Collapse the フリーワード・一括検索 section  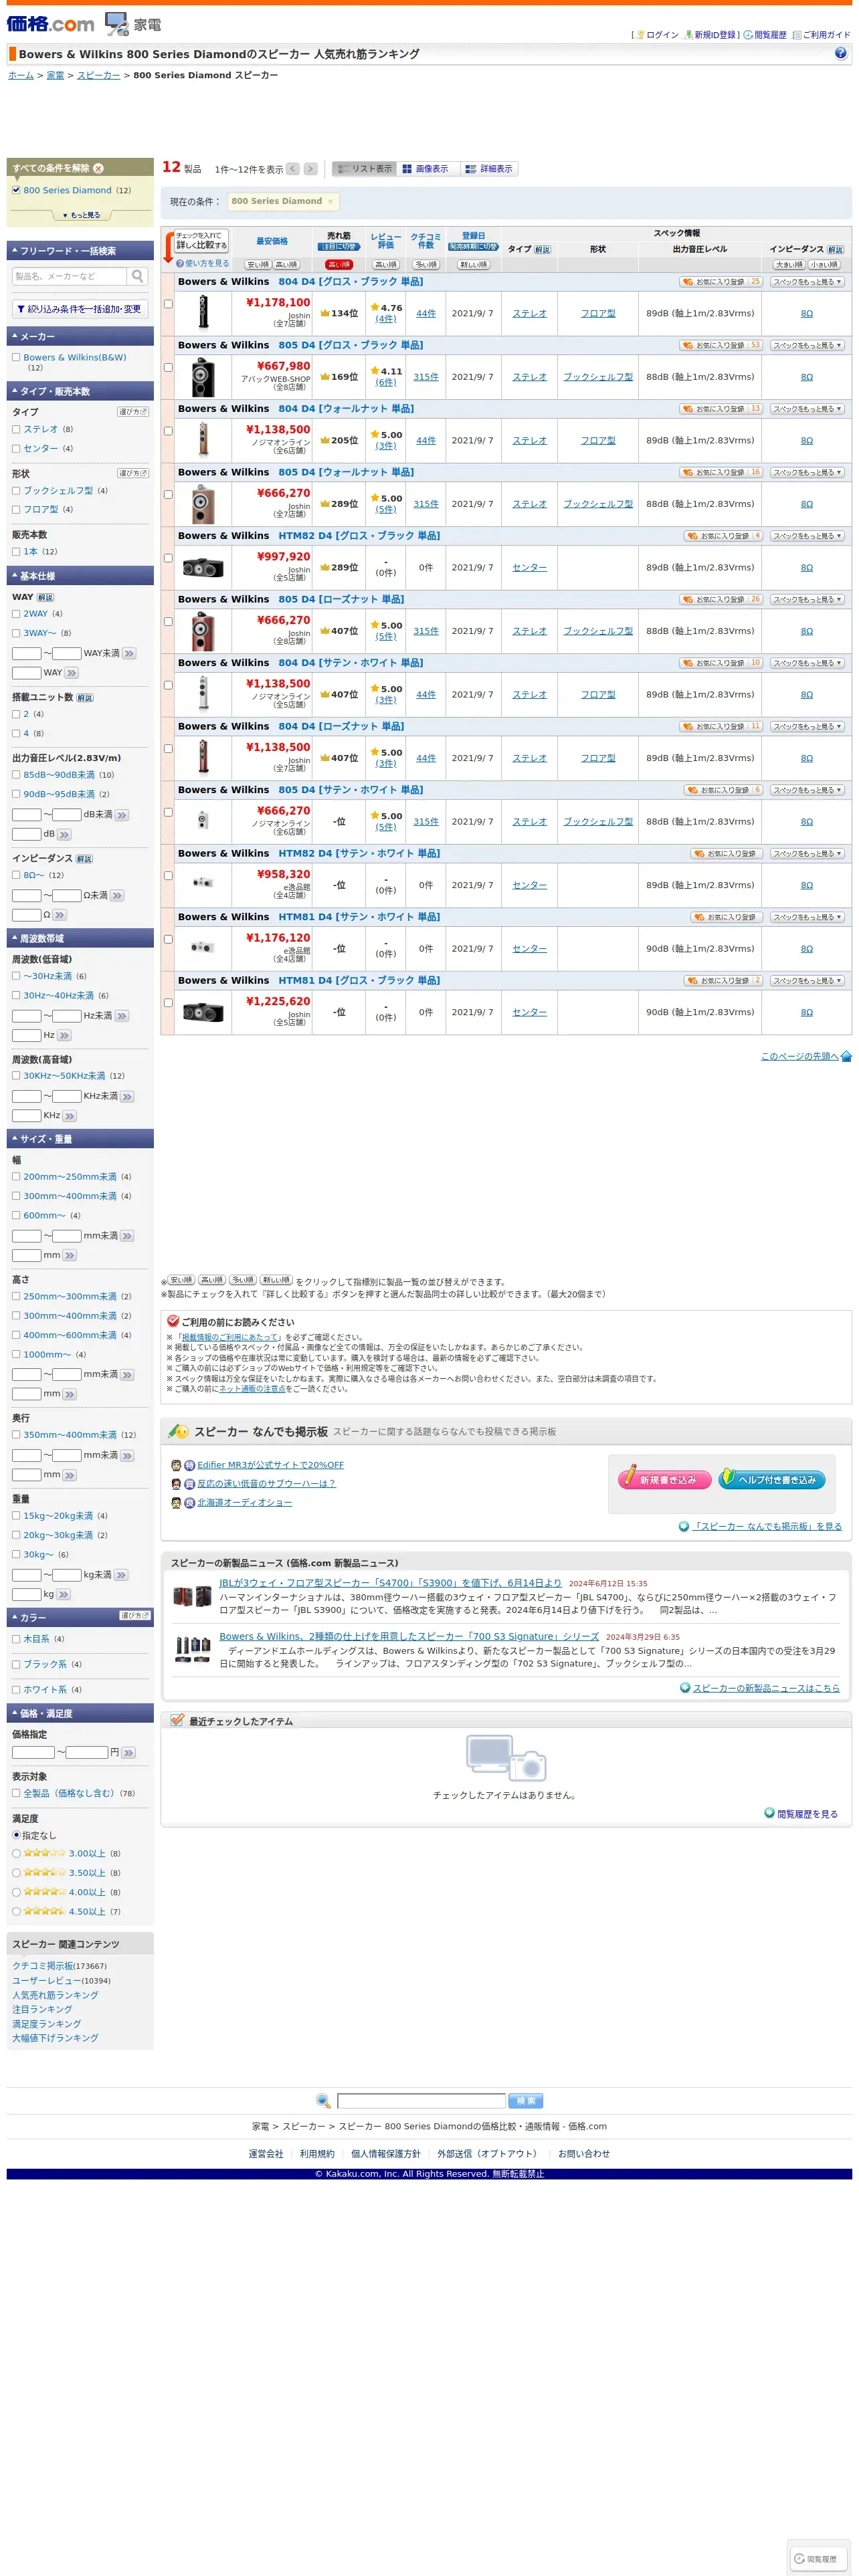tap(80, 251)
